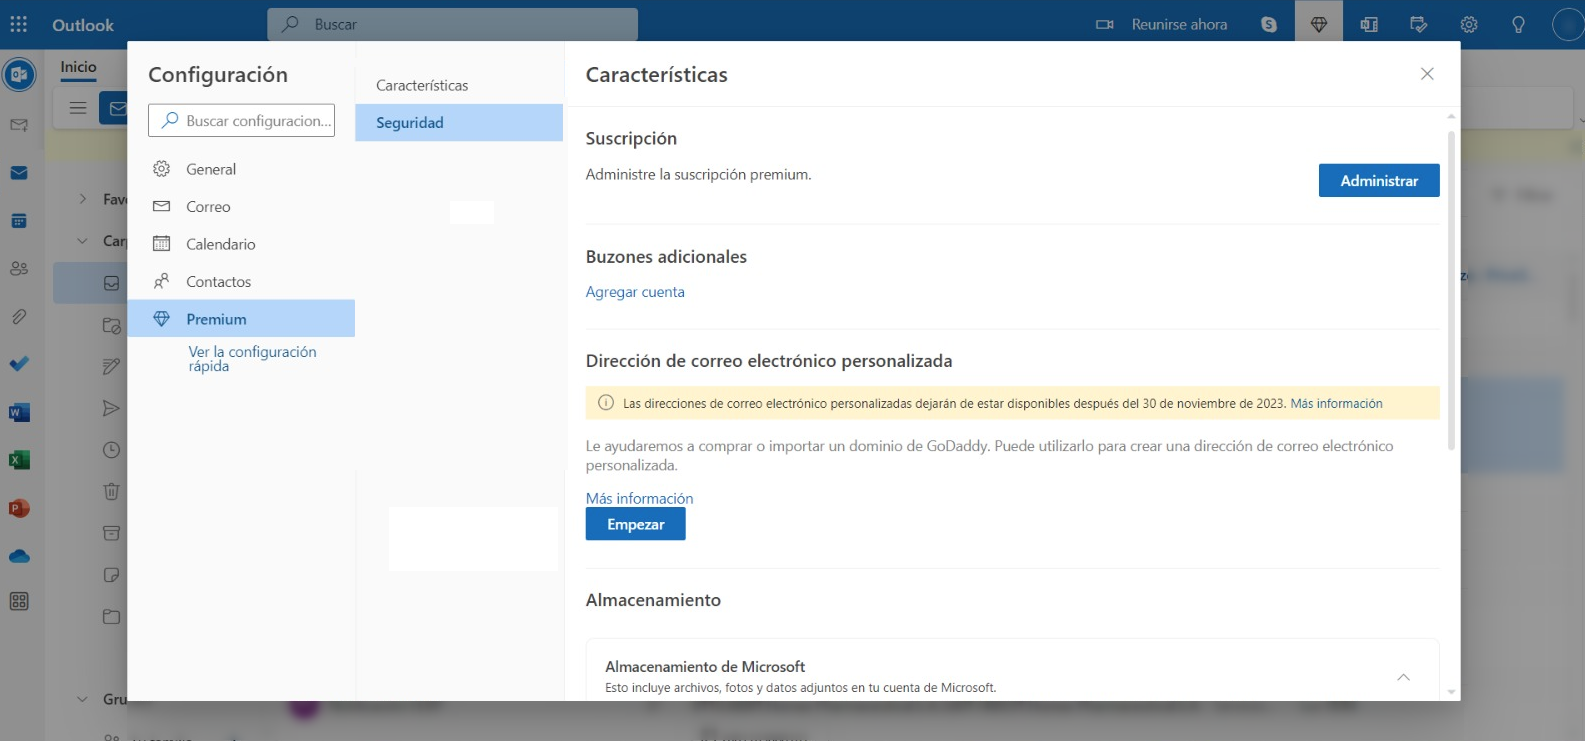Open Excel from the left app rail
Viewport: 1585px width, 741px height.
point(19,460)
